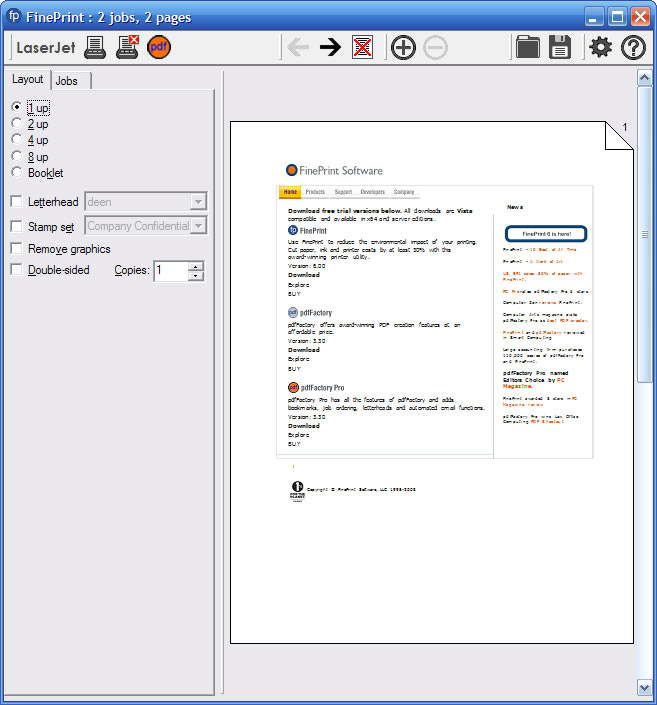Enable the Remove graphics checkbox
Image resolution: width=657 pixels, height=705 pixels.
point(16,249)
